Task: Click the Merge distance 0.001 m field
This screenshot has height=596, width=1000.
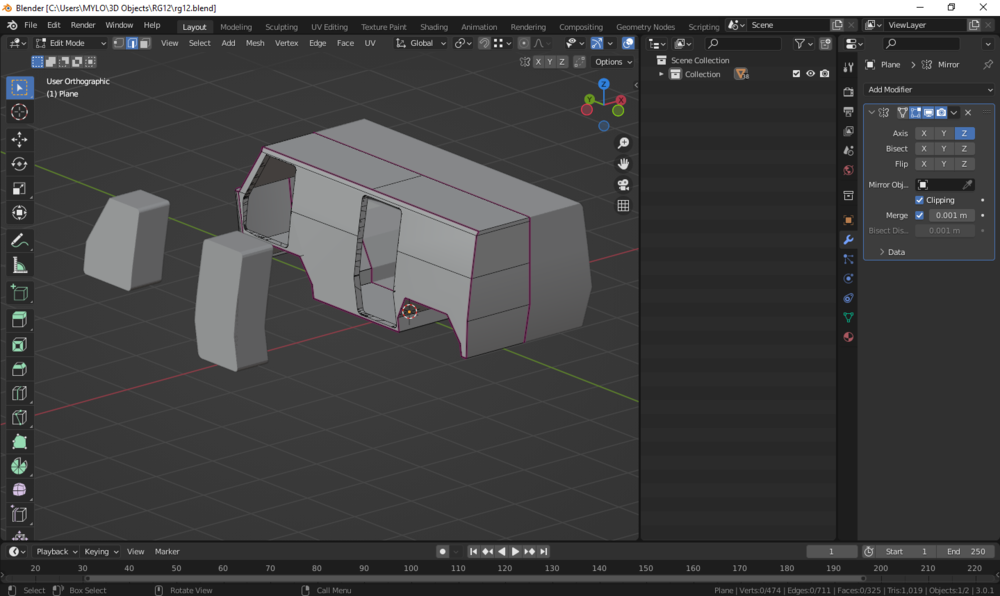Action: click(951, 215)
